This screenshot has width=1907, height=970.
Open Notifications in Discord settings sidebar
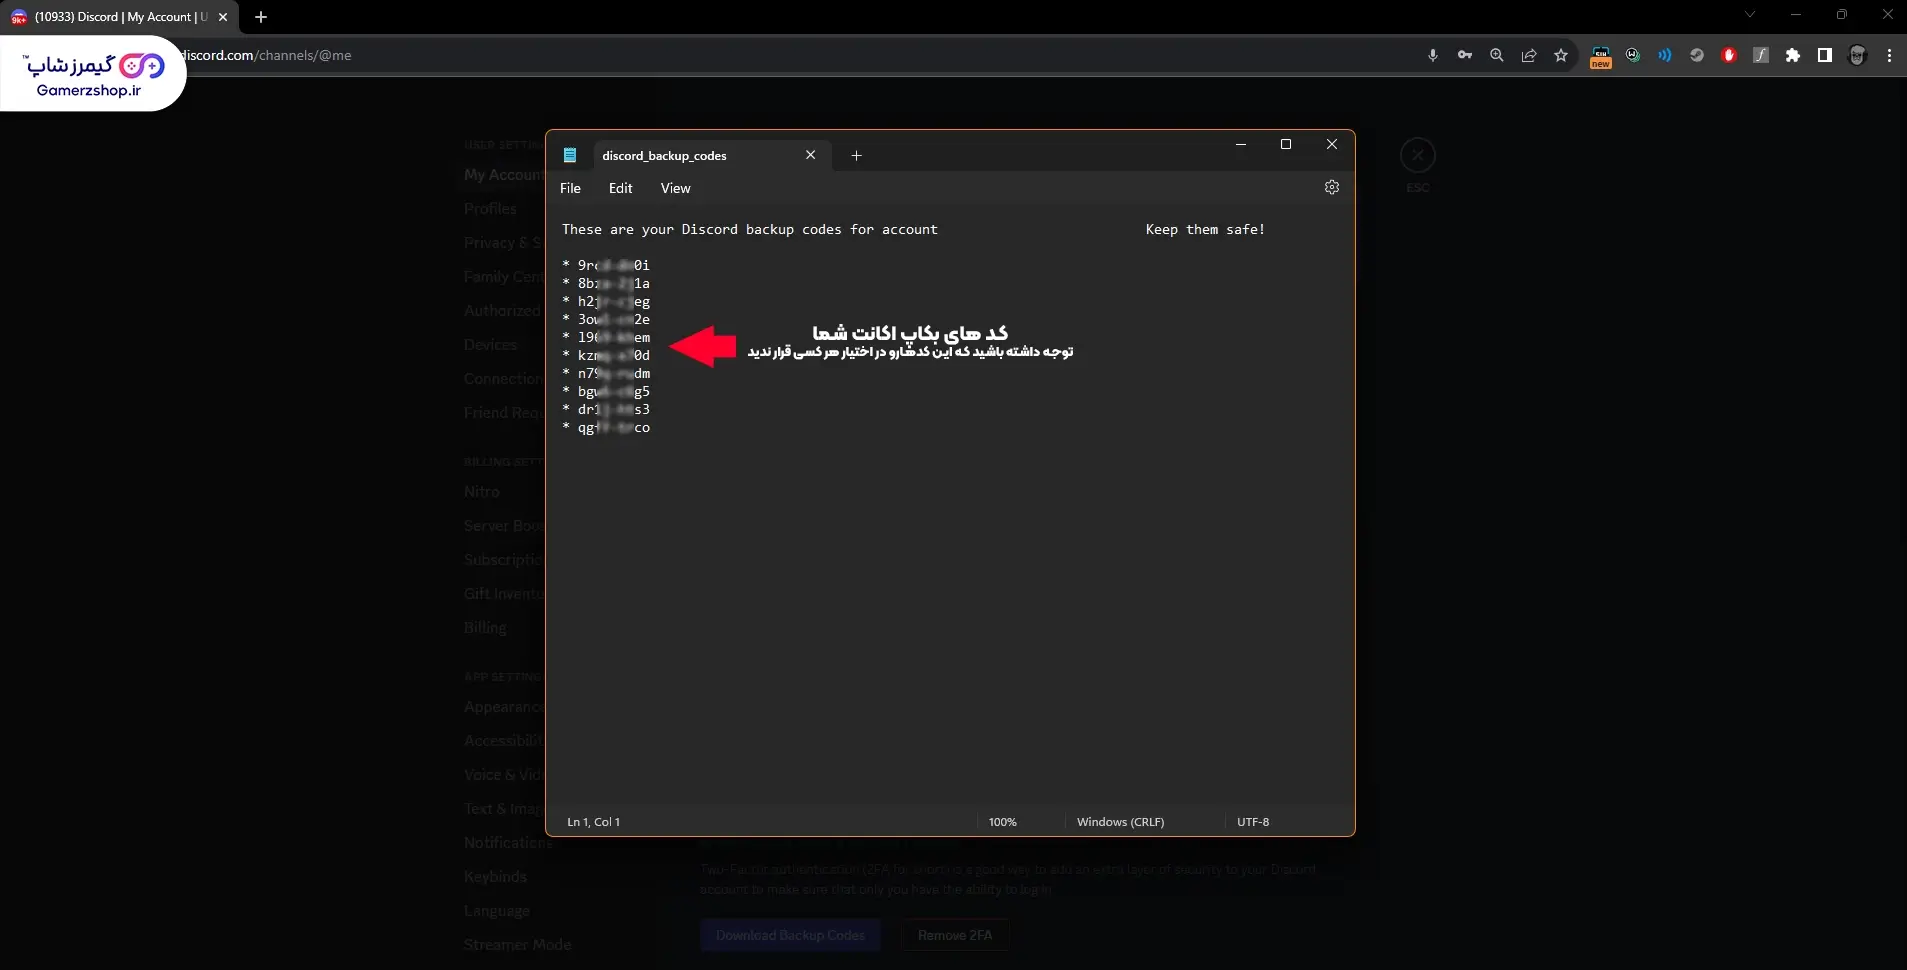point(508,842)
